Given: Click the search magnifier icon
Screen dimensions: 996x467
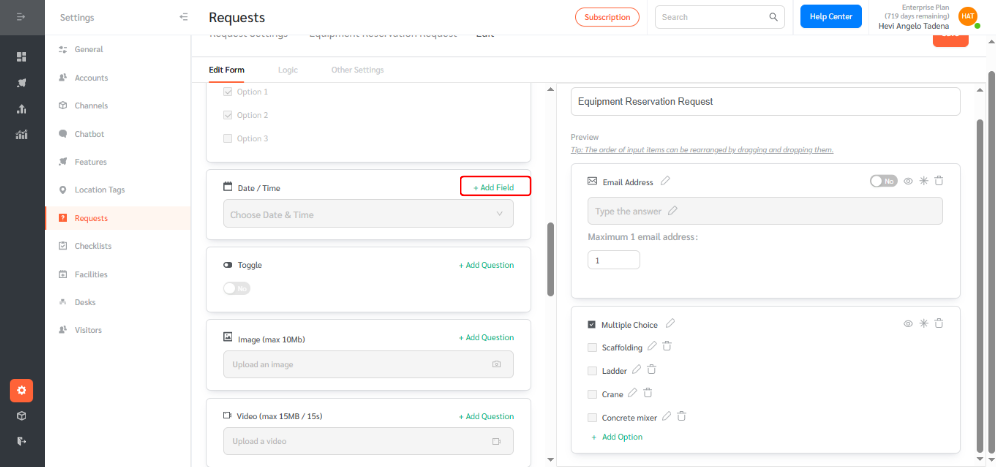Looking at the screenshot, I should (x=773, y=17).
